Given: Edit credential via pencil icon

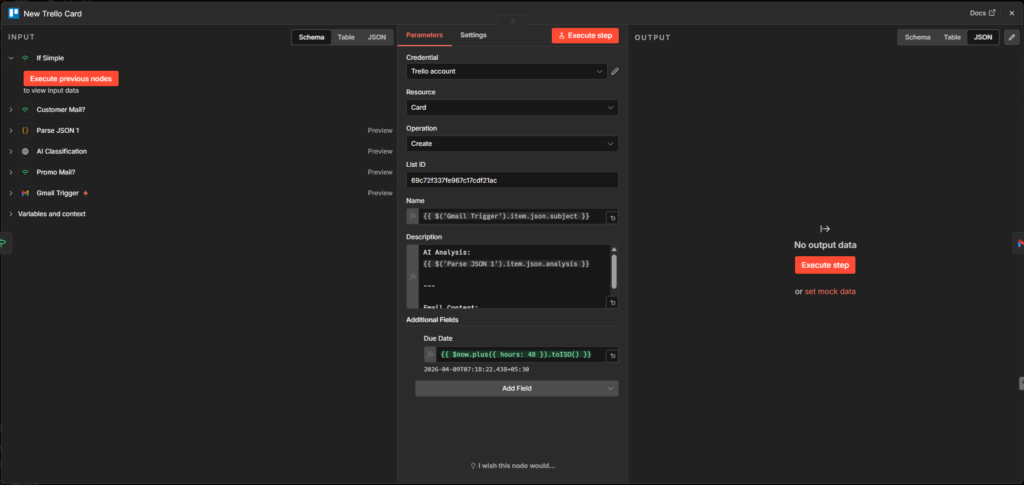Looking at the screenshot, I should 615,72.
